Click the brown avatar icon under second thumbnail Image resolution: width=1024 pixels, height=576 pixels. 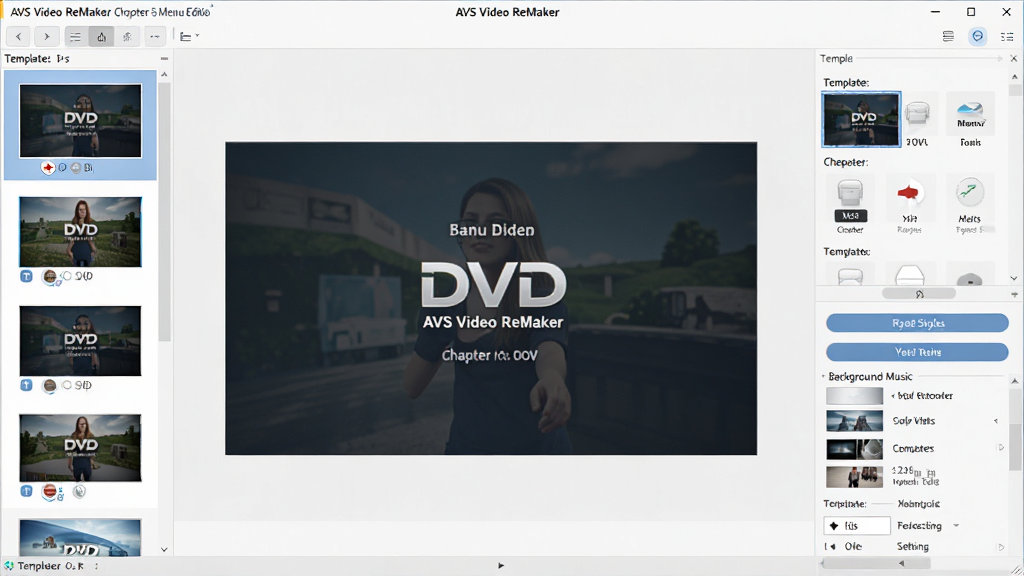pyautogui.click(x=50, y=277)
